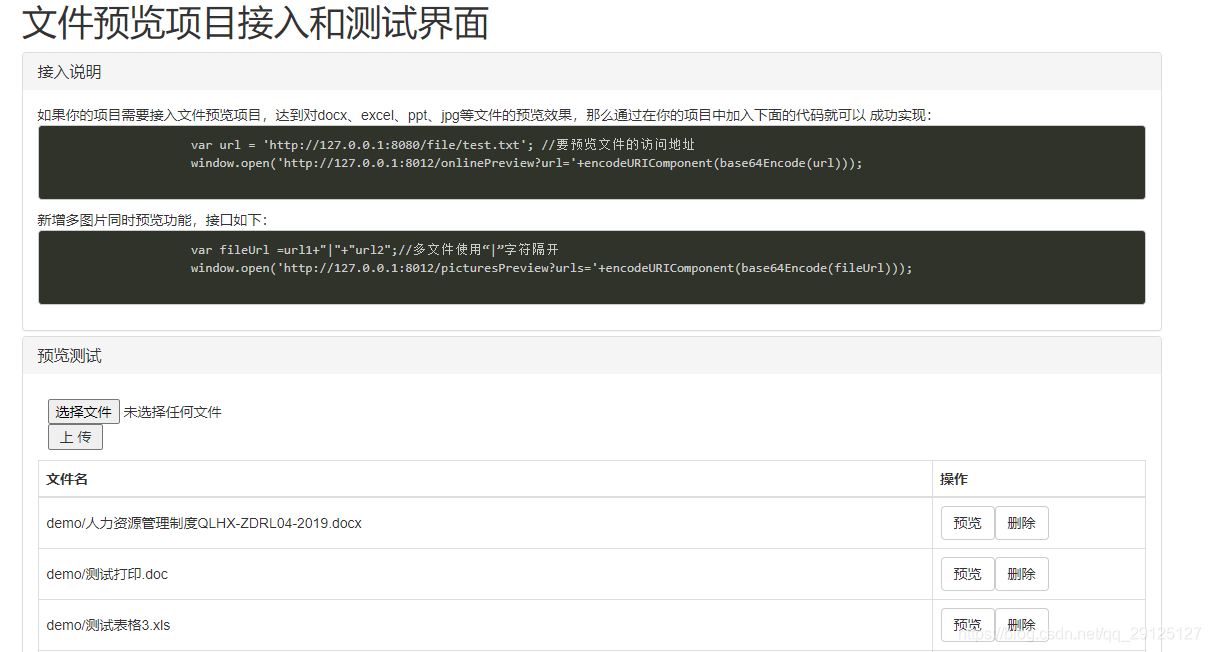Delete the 人力资源管理制度QLHX-ZDRL04-2019.docx file
The image size is (1211, 652).
pyautogui.click(x=1021, y=523)
